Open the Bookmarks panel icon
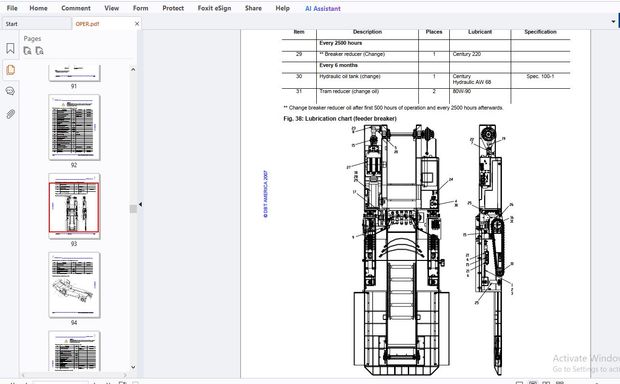This screenshot has height=384, width=620. click(x=10, y=48)
